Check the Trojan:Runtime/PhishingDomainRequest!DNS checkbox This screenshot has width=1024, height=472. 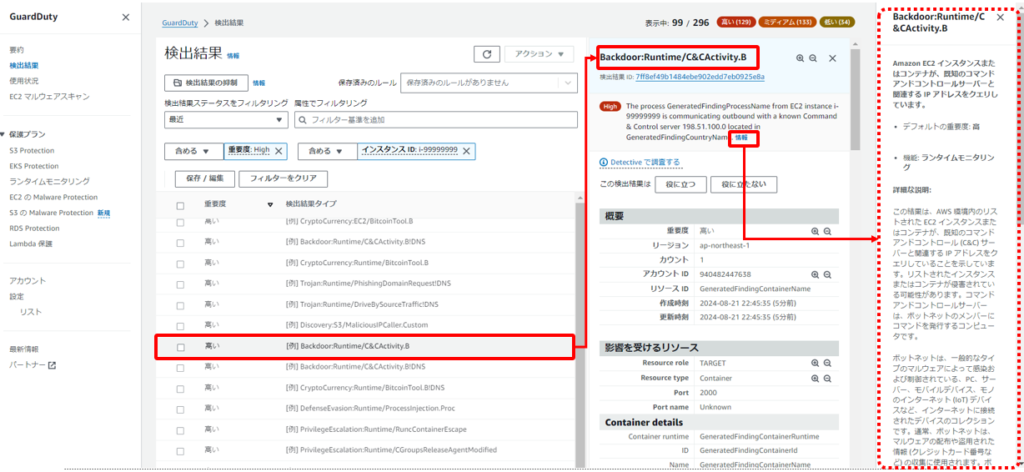(x=180, y=284)
